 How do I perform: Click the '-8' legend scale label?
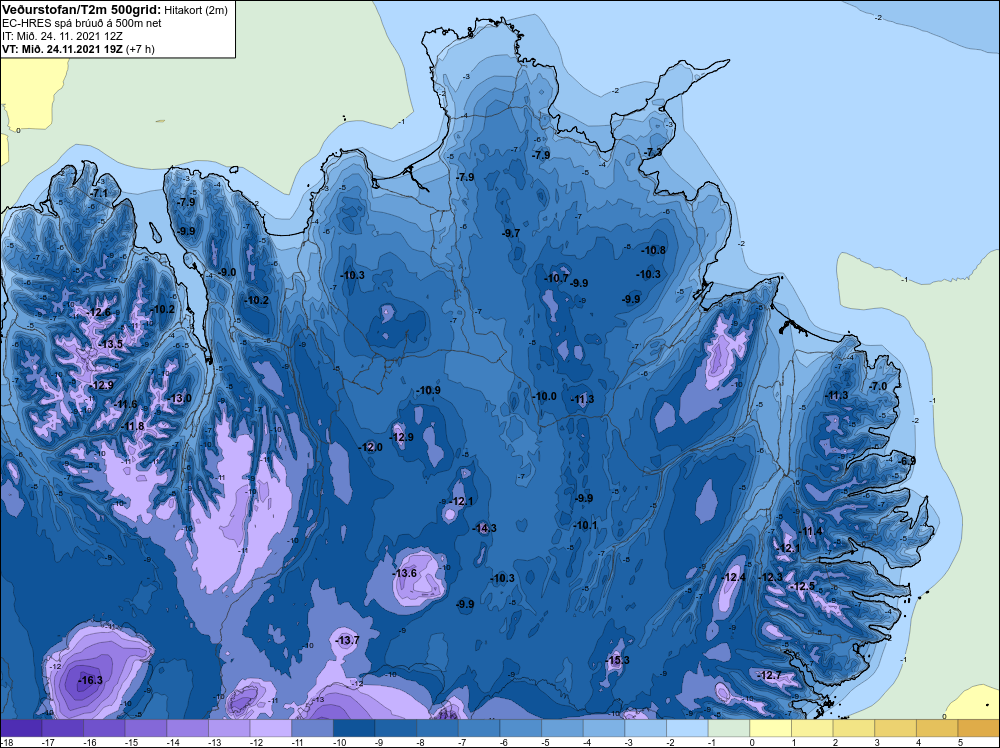[x=422, y=742]
